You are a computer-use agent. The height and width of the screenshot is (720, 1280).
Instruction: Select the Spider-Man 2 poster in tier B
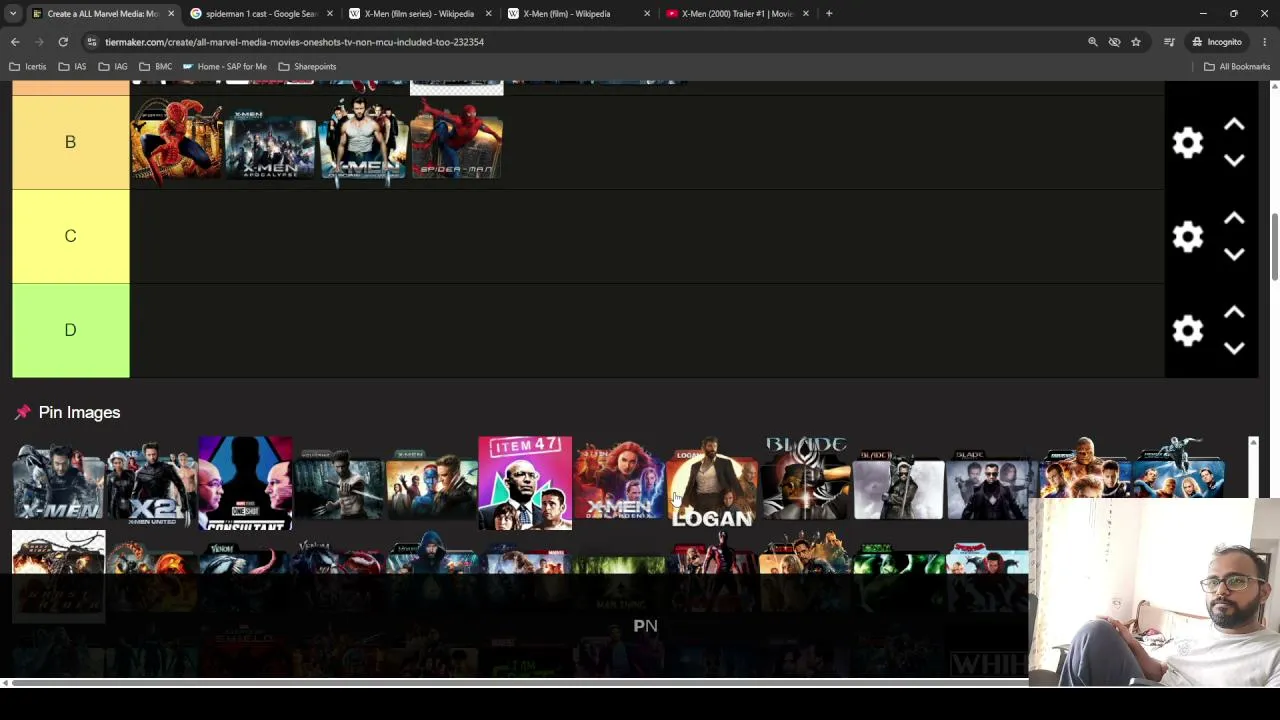(176, 142)
